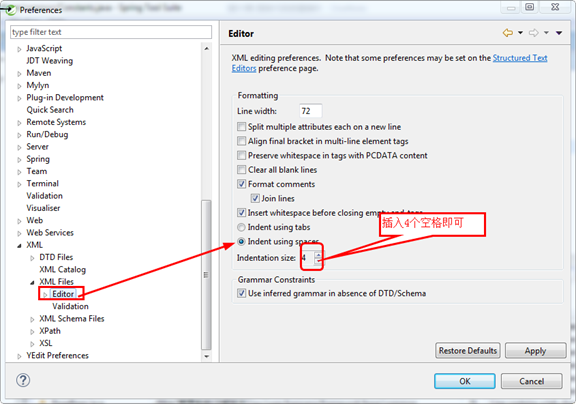Uncheck the Join lines checkbox

[255, 198]
